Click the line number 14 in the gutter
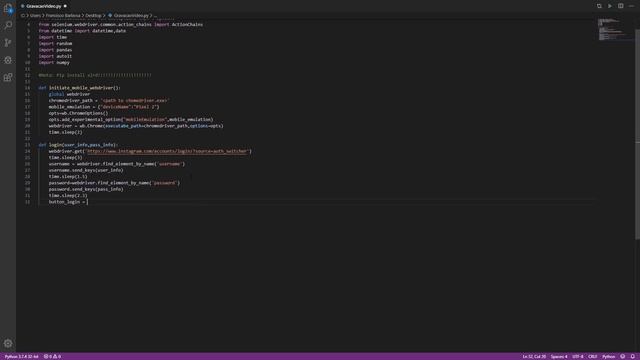Viewport: 640px width, 360px height. pos(27,88)
